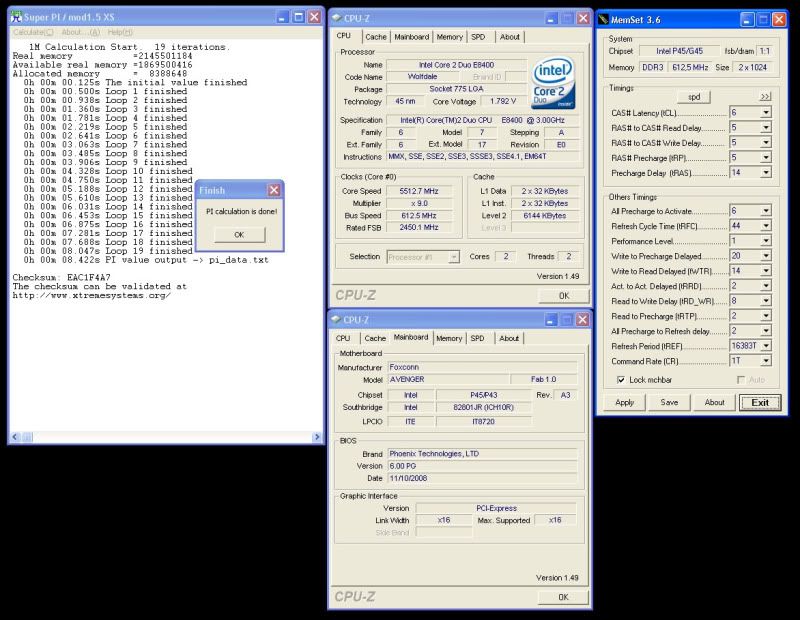Click the Core Voltage 1.792 V value
This screenshot has height=620, width=800.
pos(503,101)
